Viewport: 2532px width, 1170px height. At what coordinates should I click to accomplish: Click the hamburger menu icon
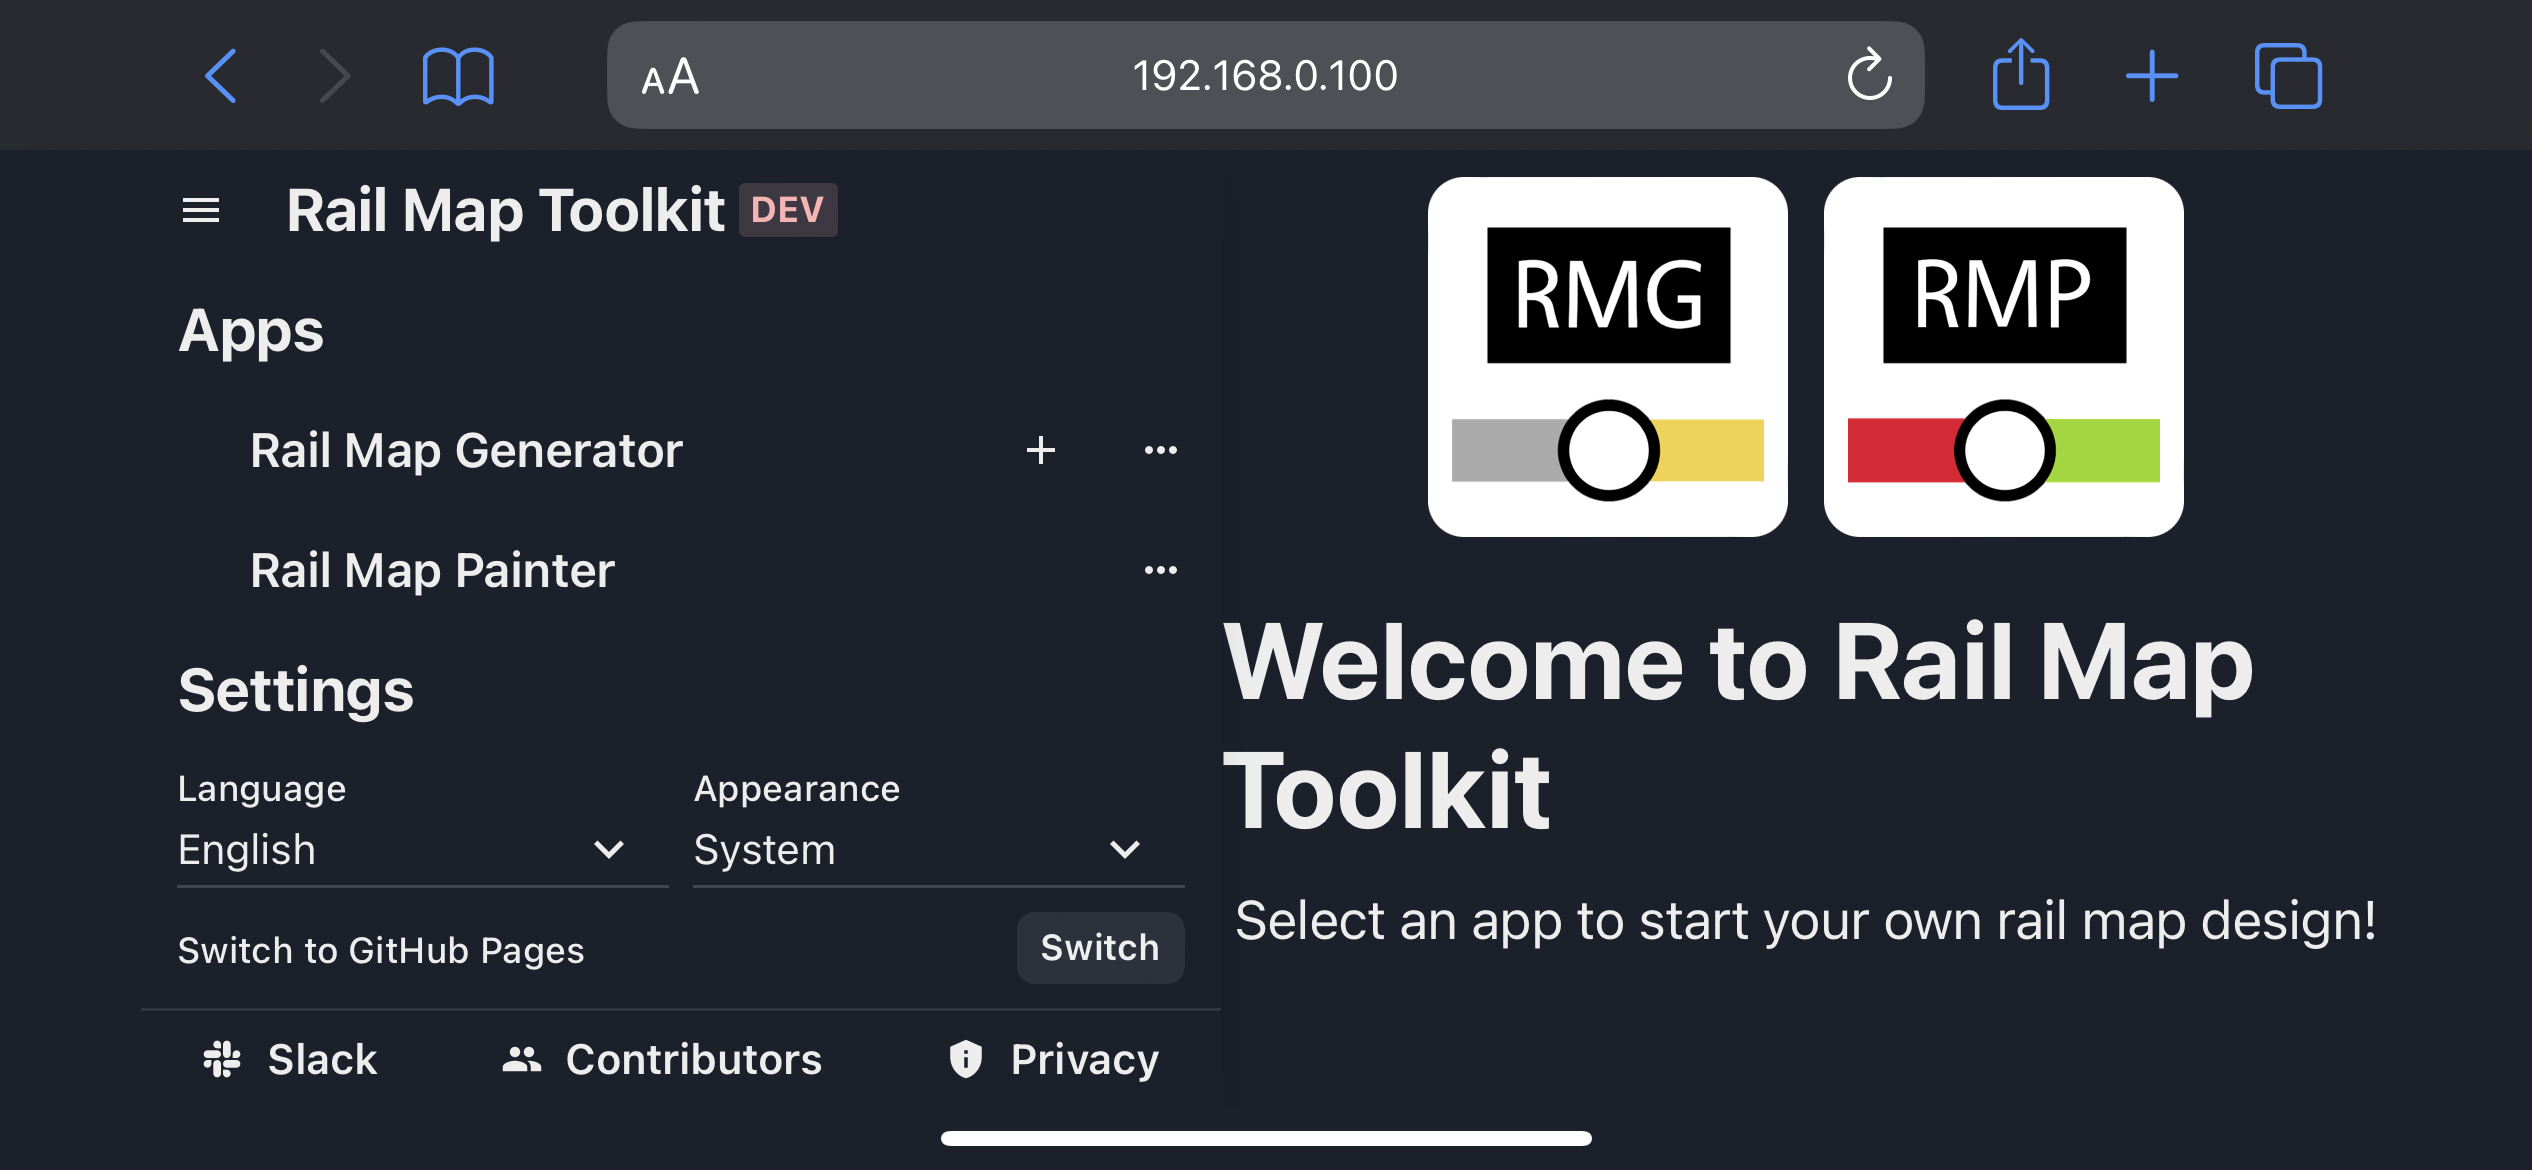click(x=200, y=209)
